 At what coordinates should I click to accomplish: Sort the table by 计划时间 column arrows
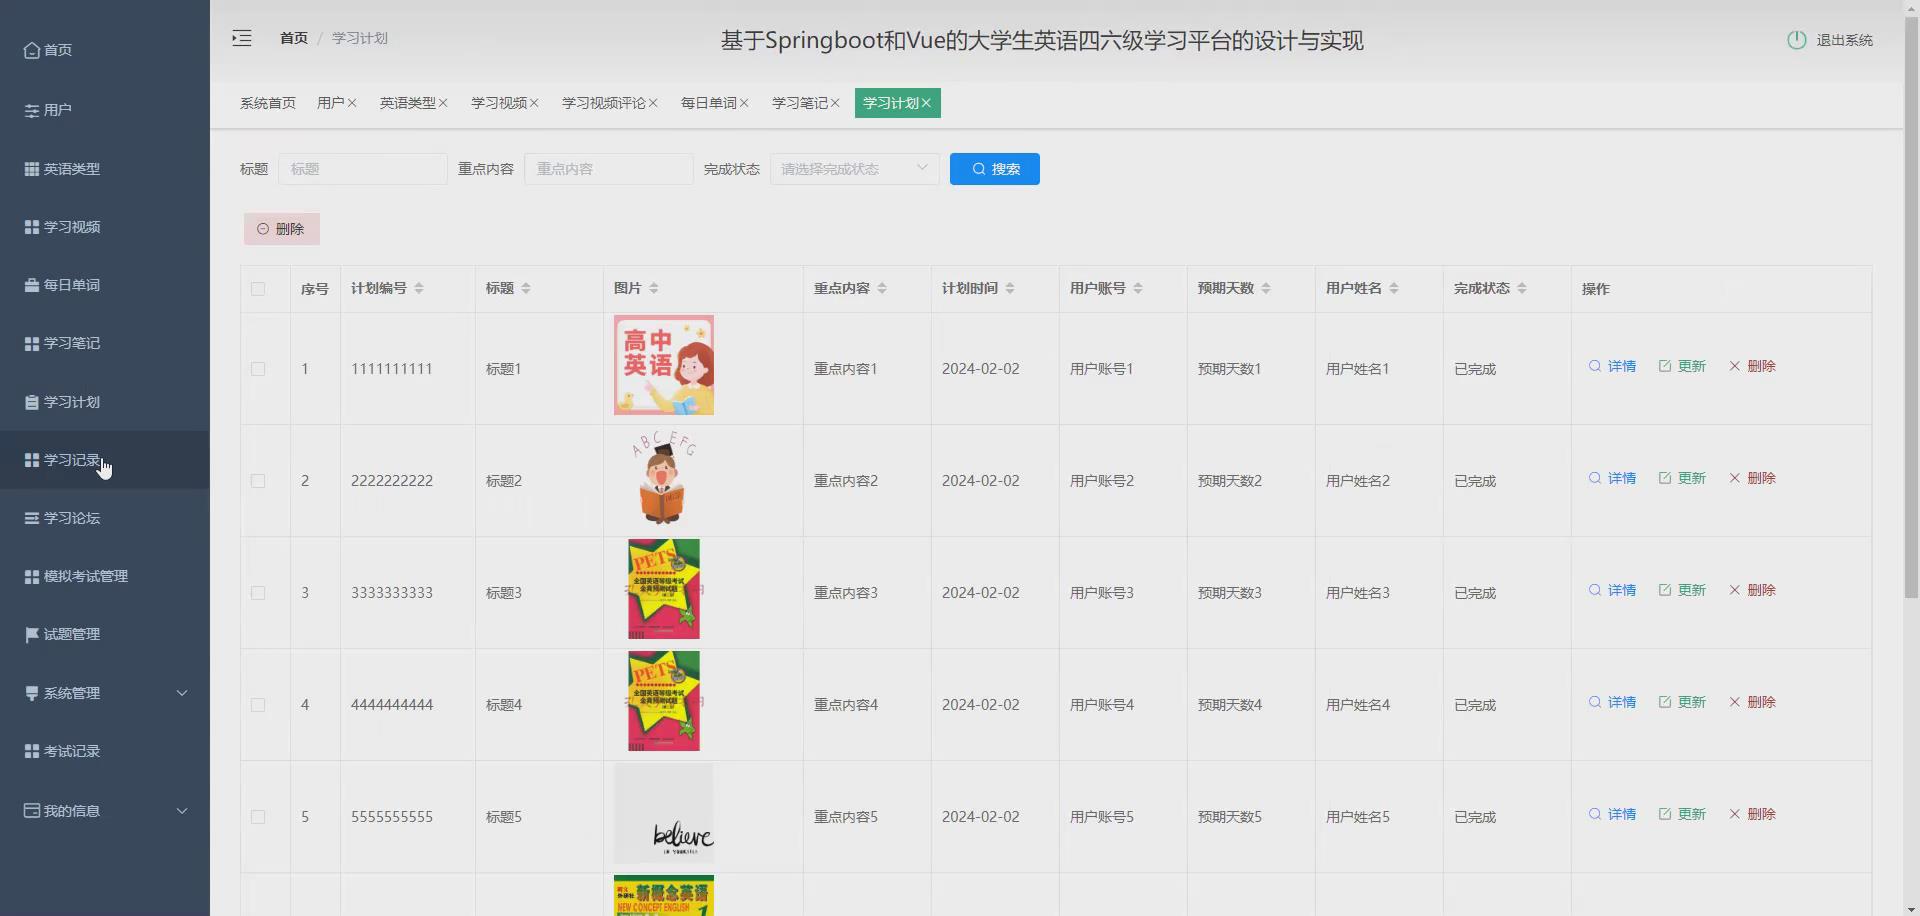pos(1010,288)
